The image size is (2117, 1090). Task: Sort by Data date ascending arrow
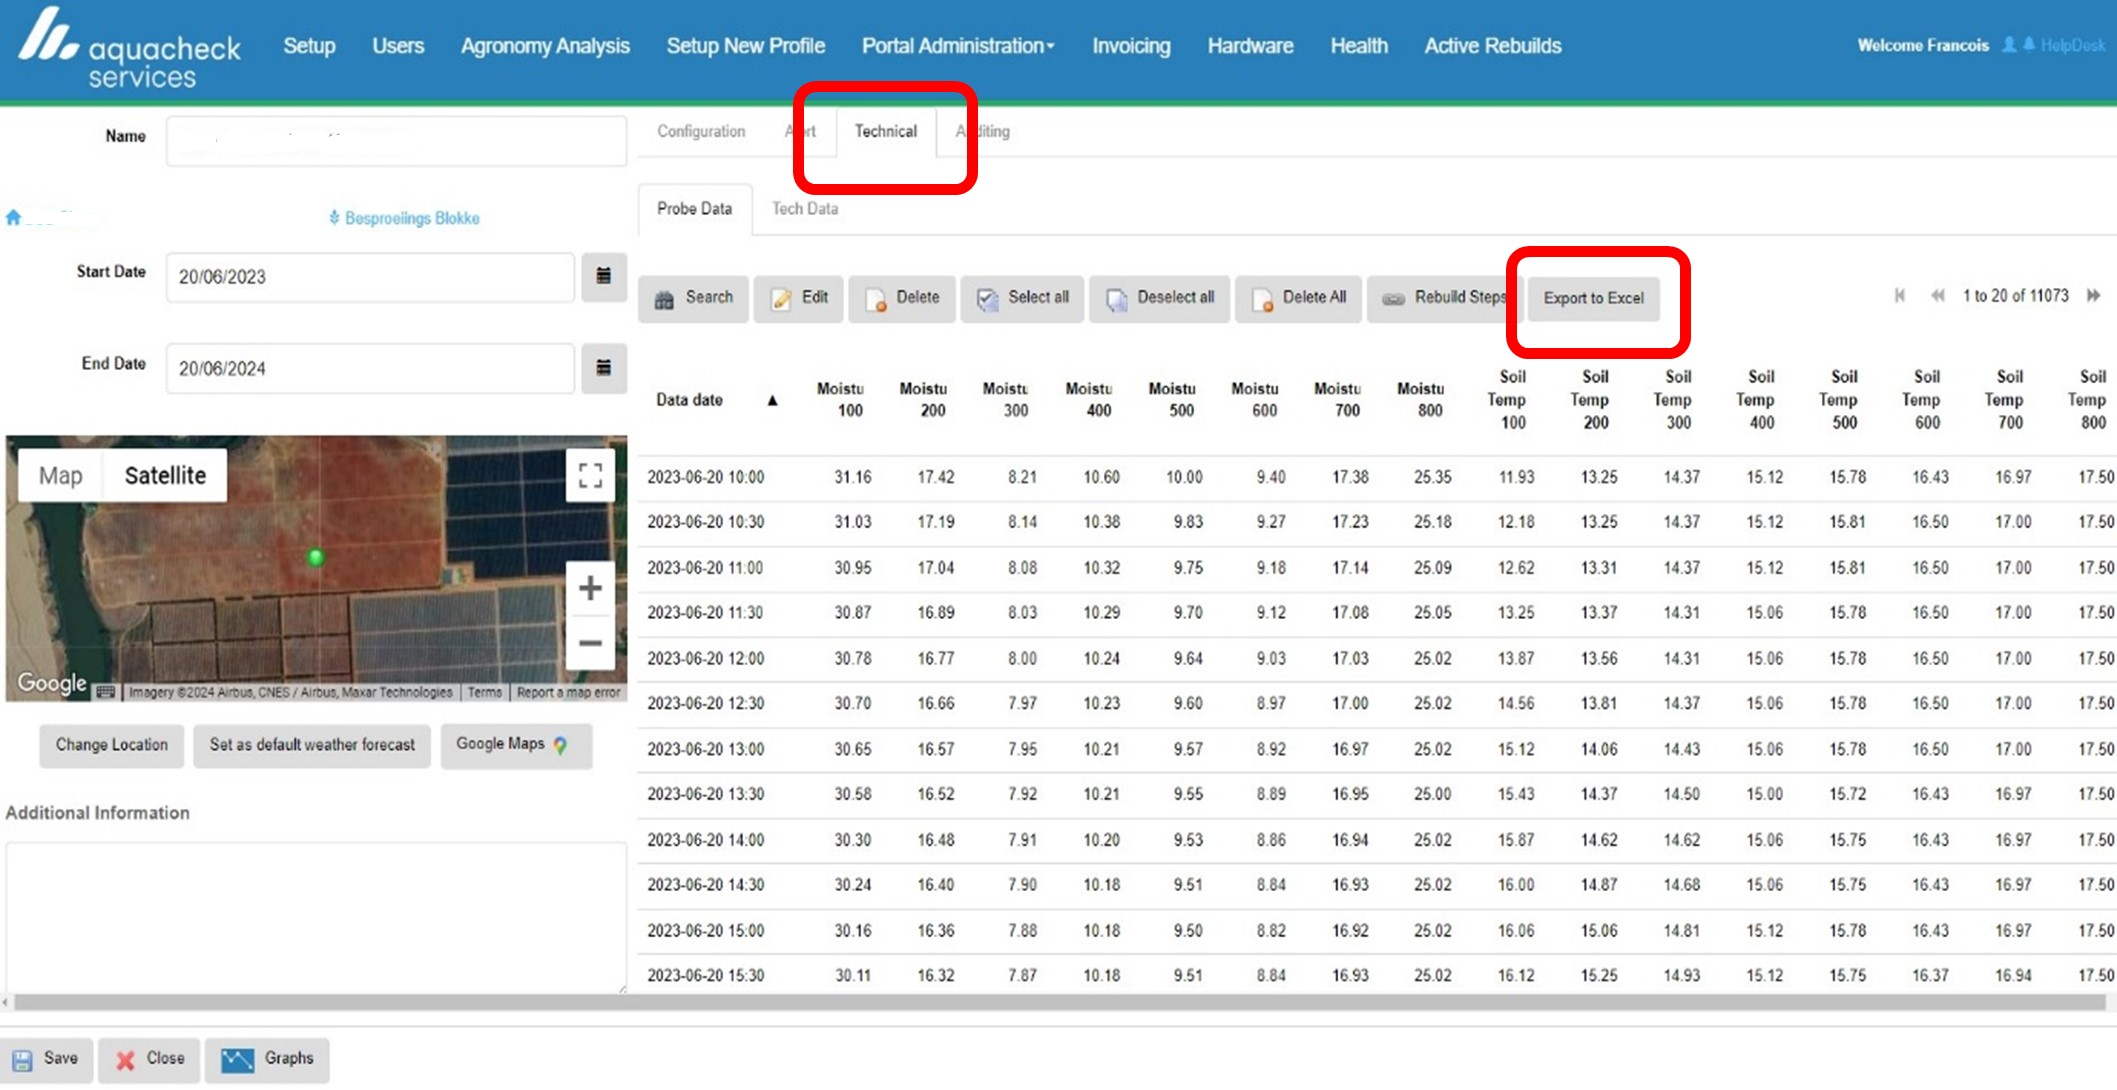point(772,400)
